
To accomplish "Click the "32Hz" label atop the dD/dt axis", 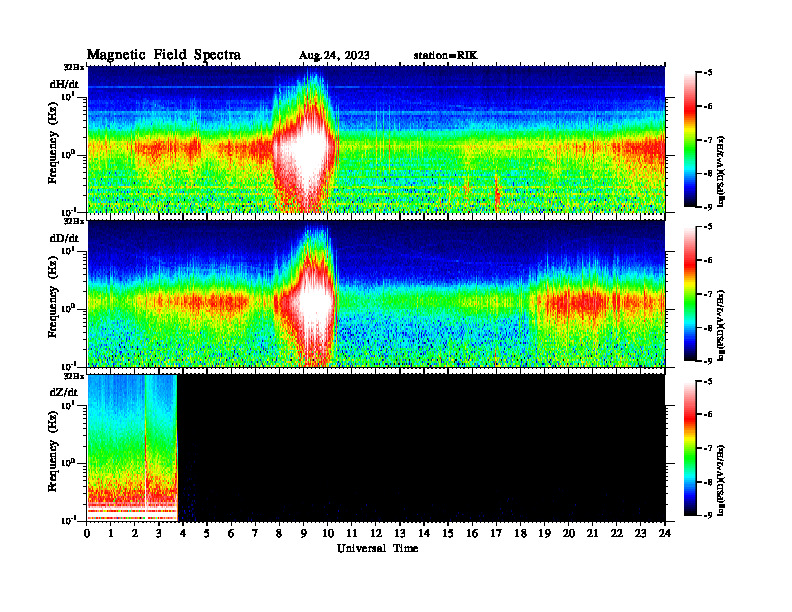I will point(74,221).
